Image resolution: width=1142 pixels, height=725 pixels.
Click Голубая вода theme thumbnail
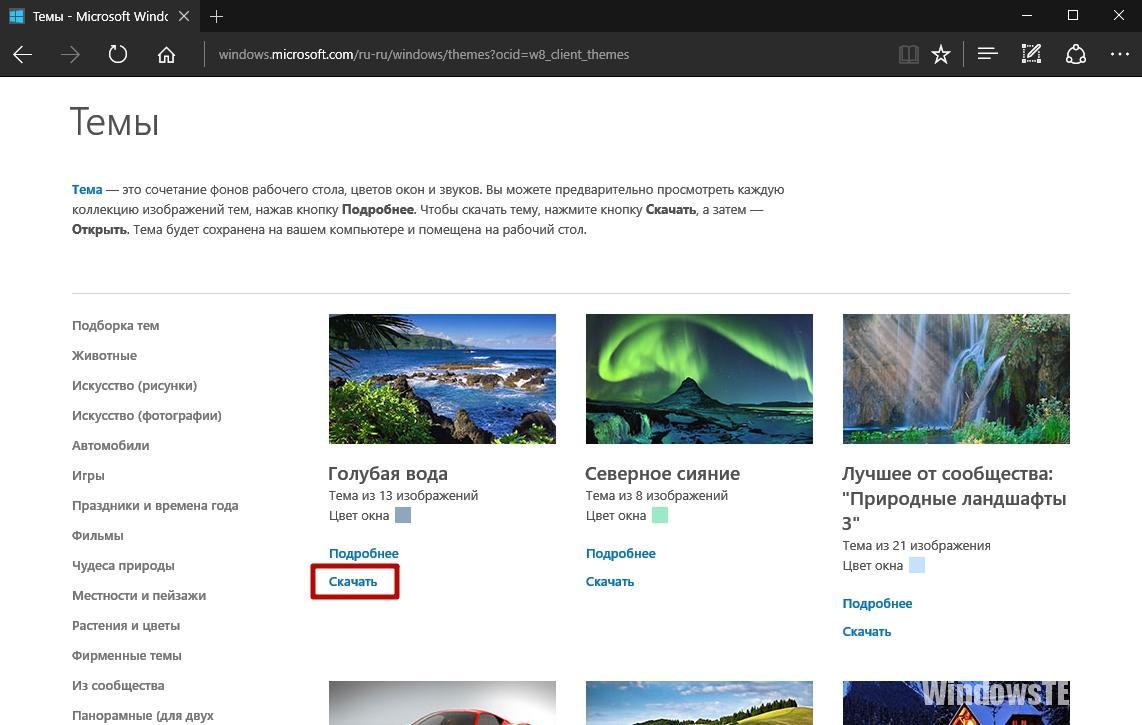[442, 379]
